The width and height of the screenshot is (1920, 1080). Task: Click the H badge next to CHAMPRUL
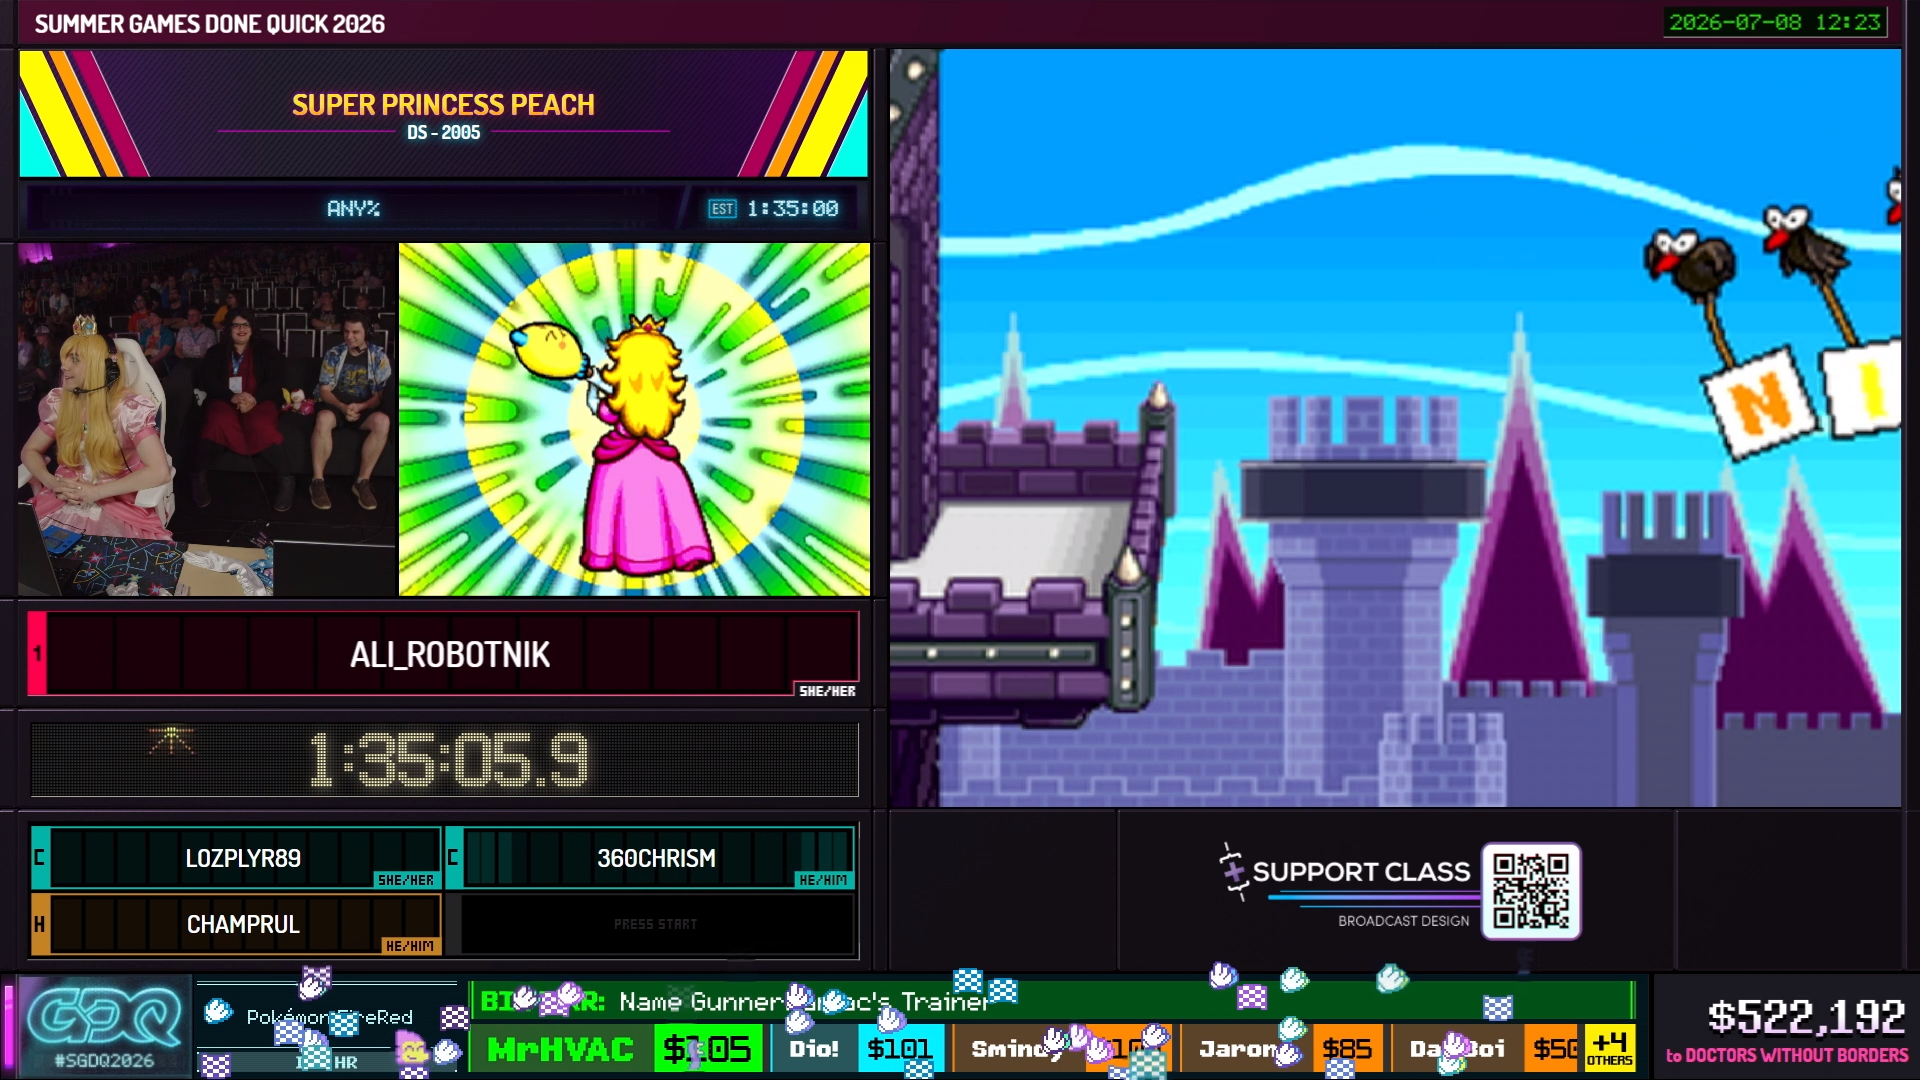[40, 924]
